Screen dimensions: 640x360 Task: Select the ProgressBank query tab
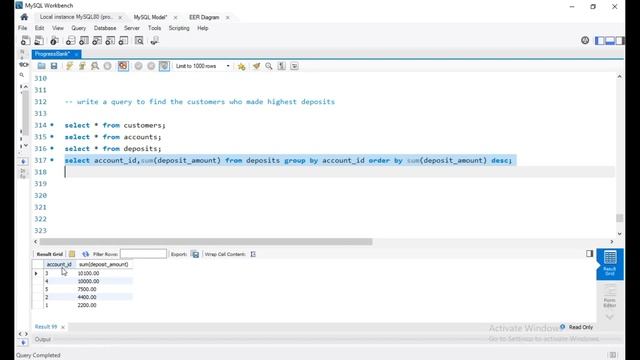pyautogui.click(x=52, y=54)
